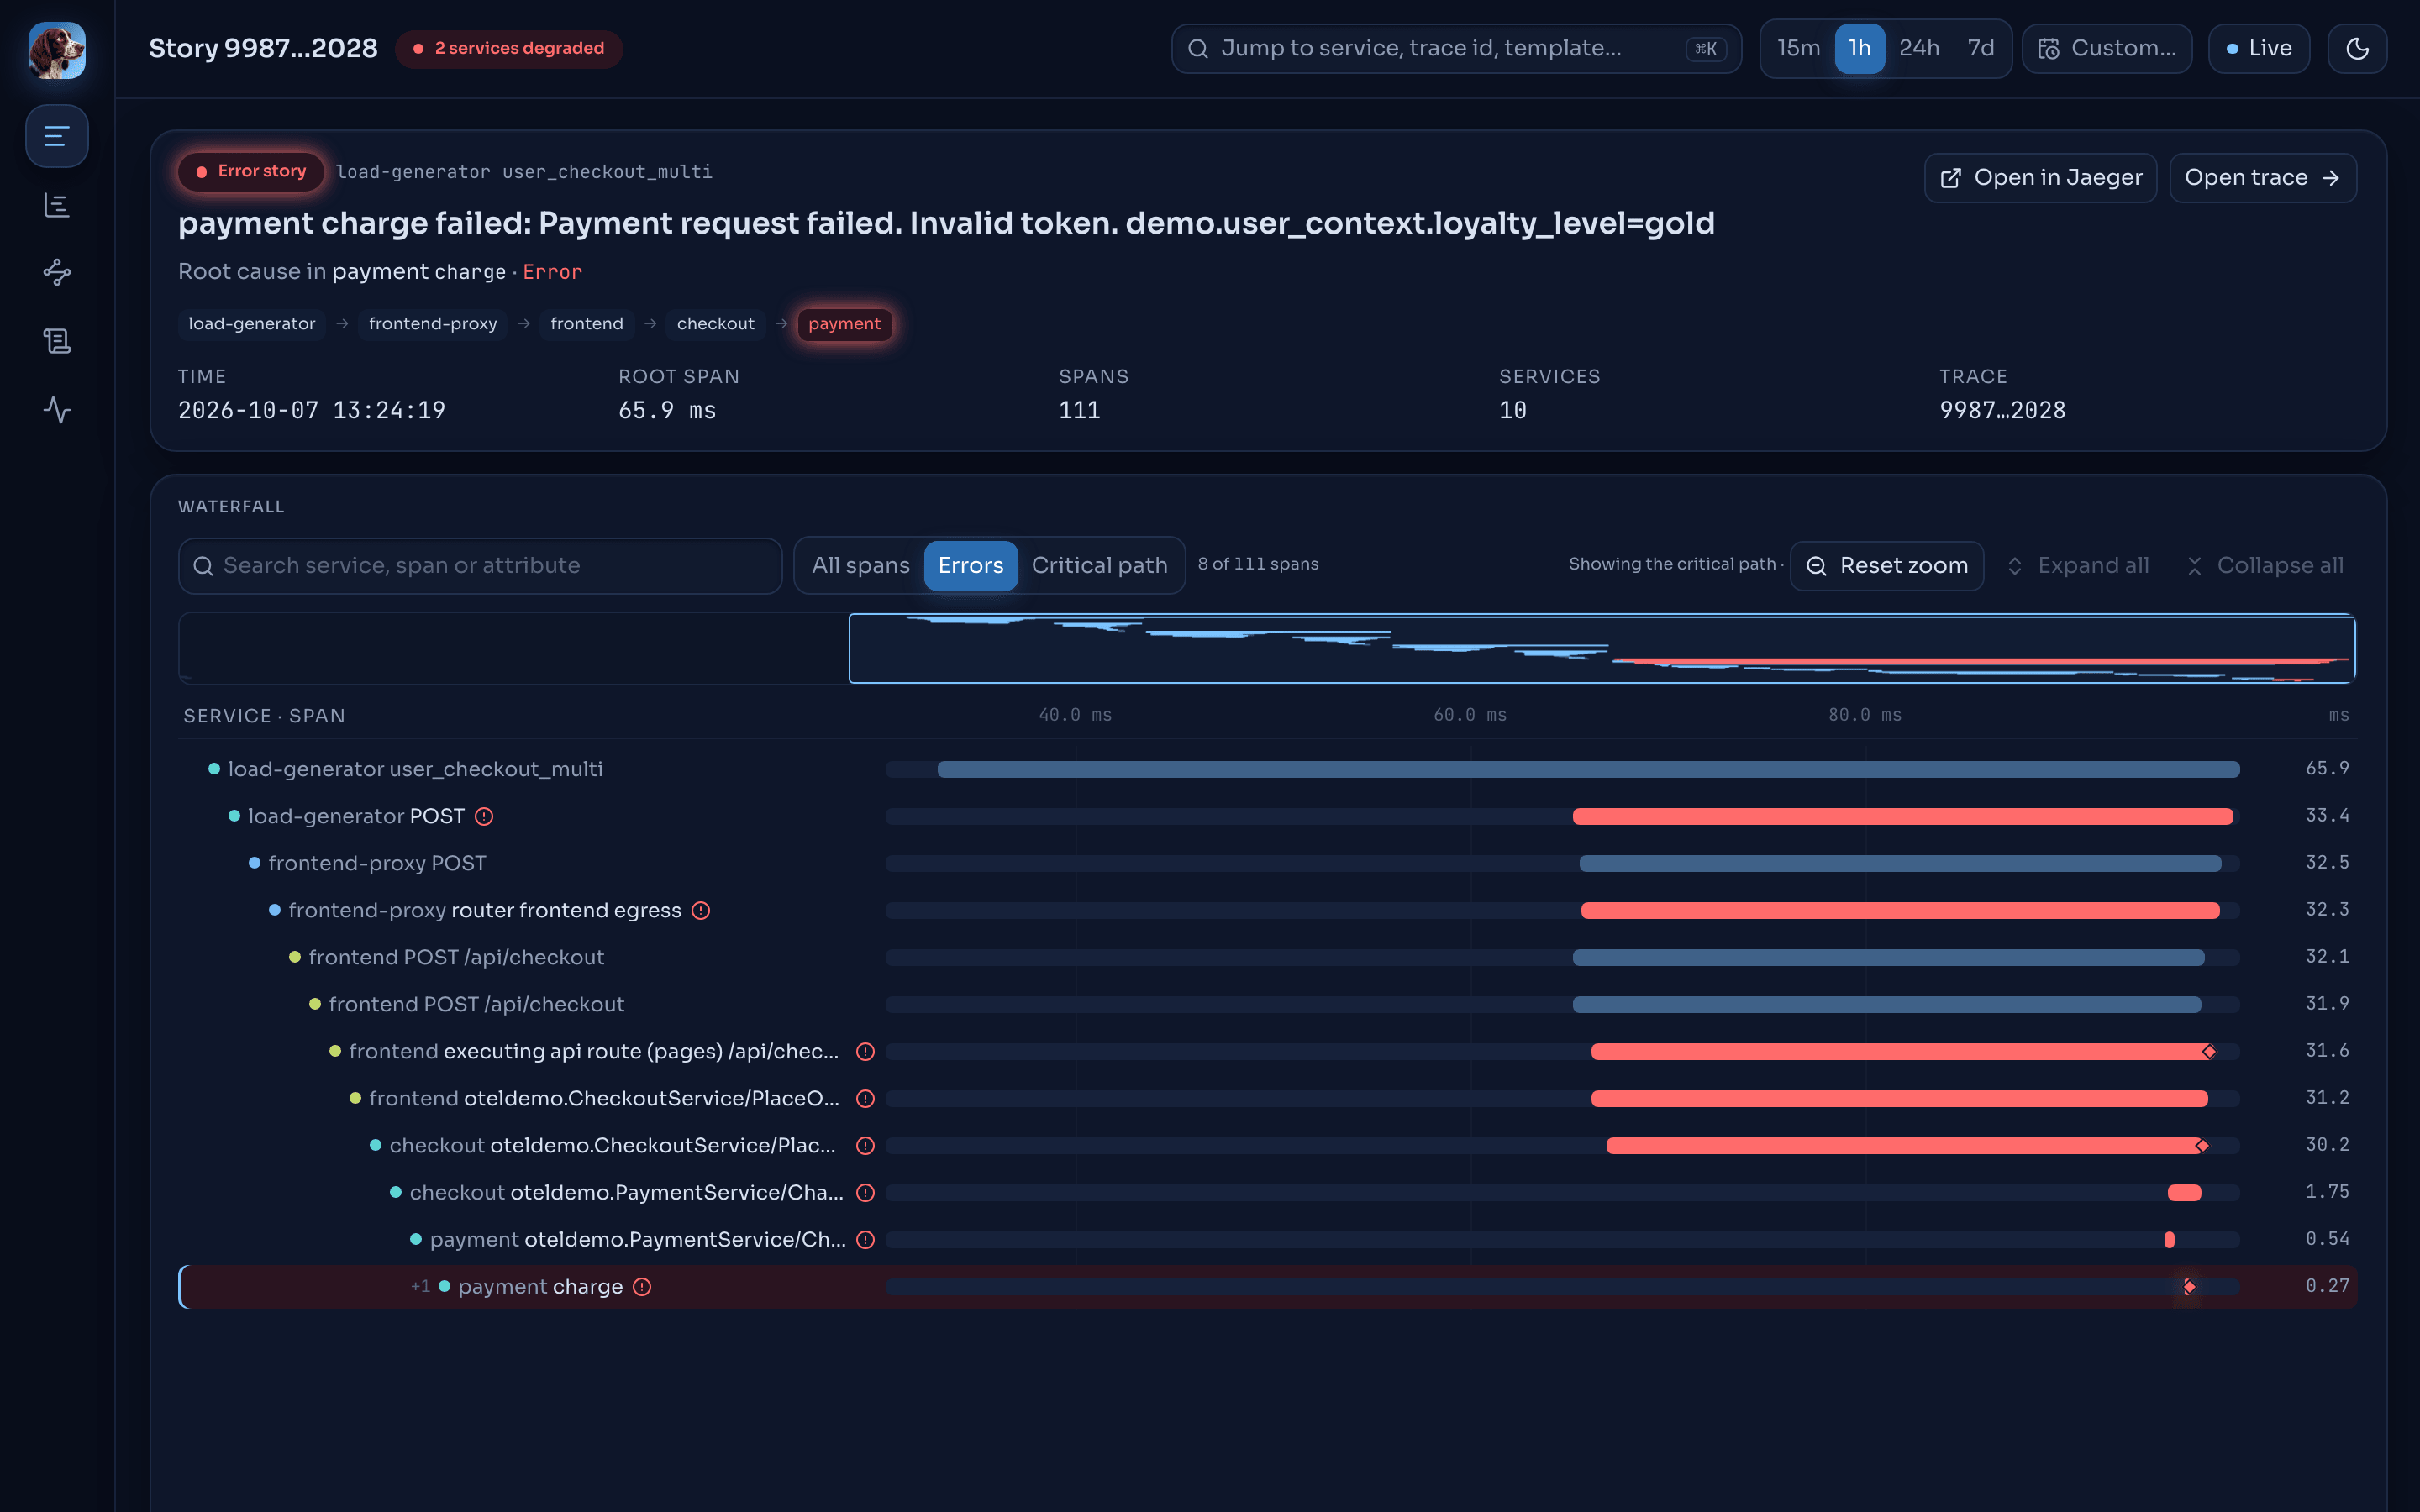Select frontend-proxy POST span row
This screenshot has height=1512, width=2420.
[x=1267, y=863]
